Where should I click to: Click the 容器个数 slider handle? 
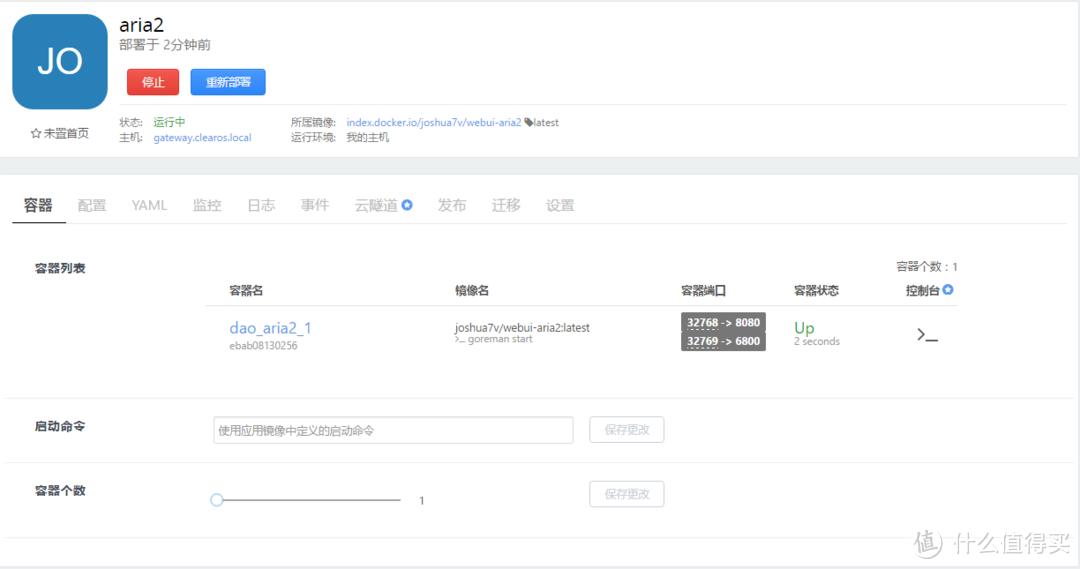tap(217, 500)
